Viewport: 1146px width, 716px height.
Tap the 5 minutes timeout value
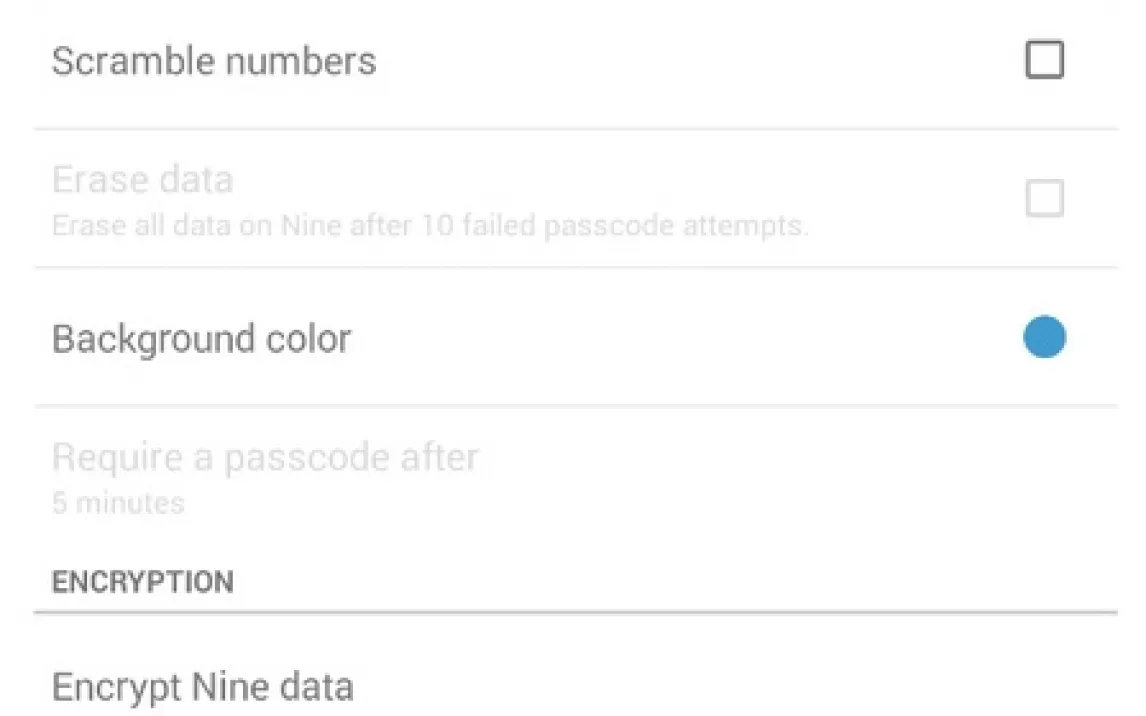click(x=118, y=502)
